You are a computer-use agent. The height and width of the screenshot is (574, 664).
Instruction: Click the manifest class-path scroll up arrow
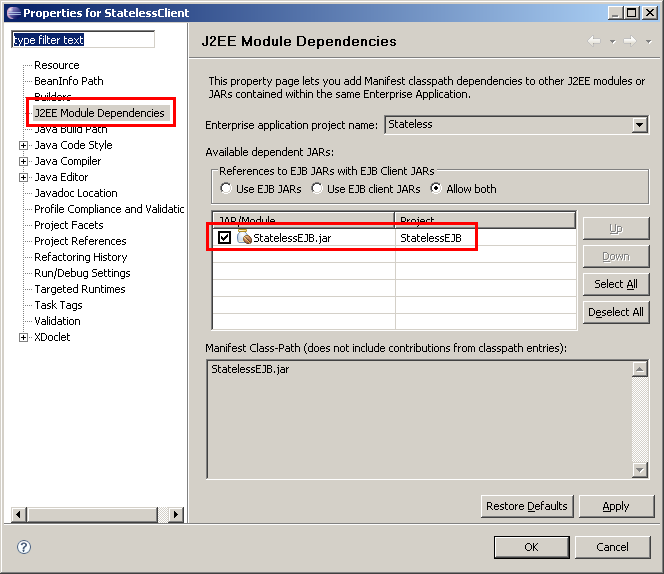[x=639, y=369]
